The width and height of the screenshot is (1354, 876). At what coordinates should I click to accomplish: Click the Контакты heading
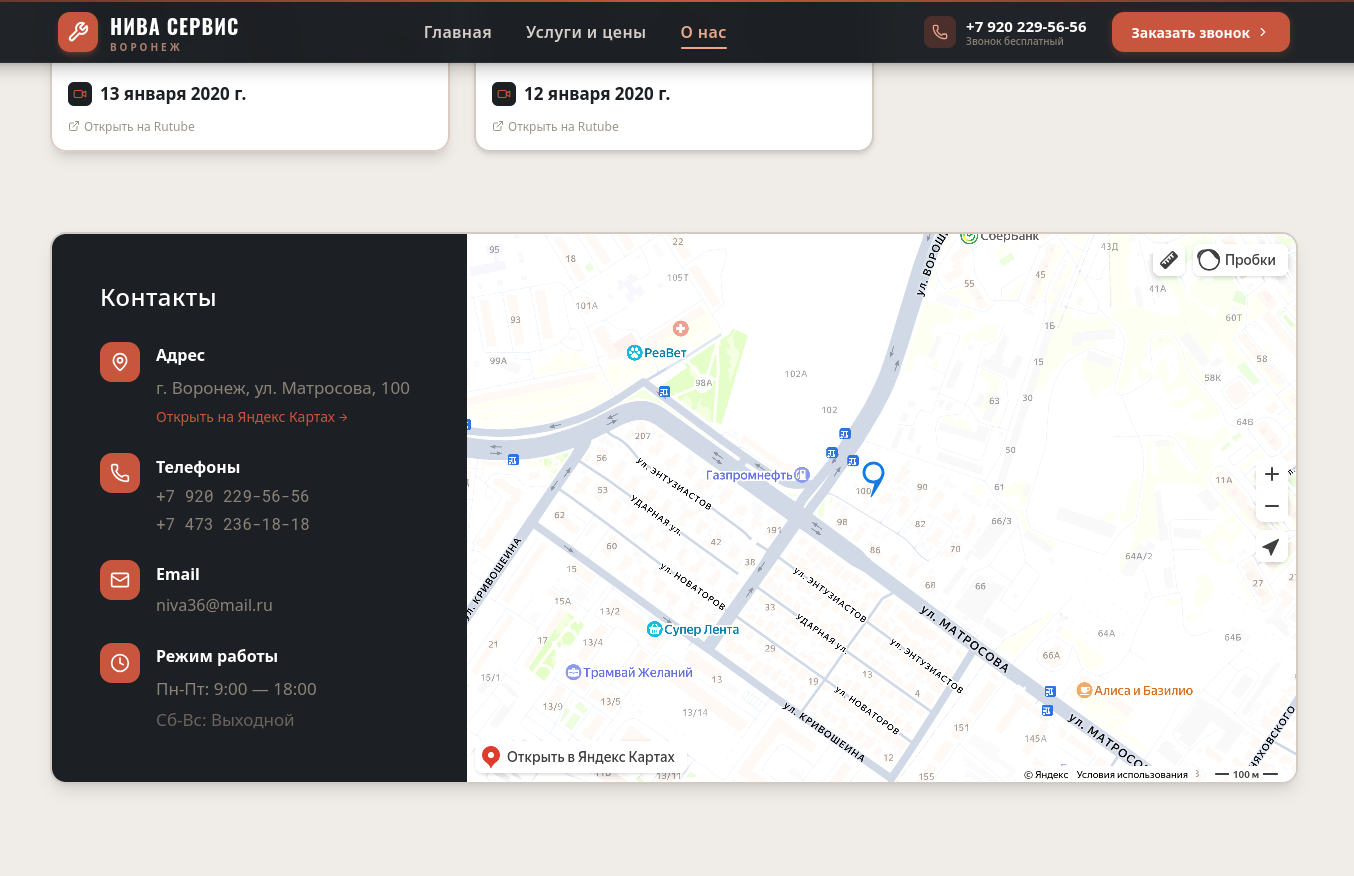click(158, 298)
